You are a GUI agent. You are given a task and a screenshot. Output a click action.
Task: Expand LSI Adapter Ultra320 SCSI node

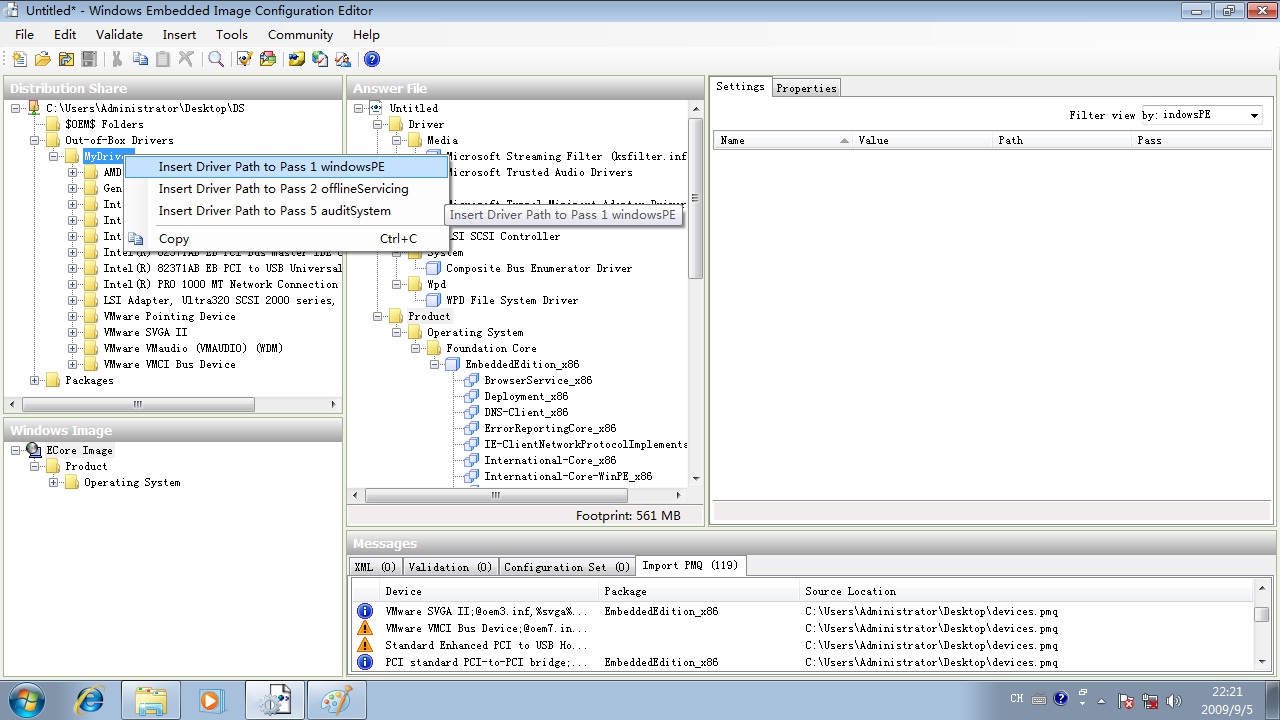(x=73, y=300)
